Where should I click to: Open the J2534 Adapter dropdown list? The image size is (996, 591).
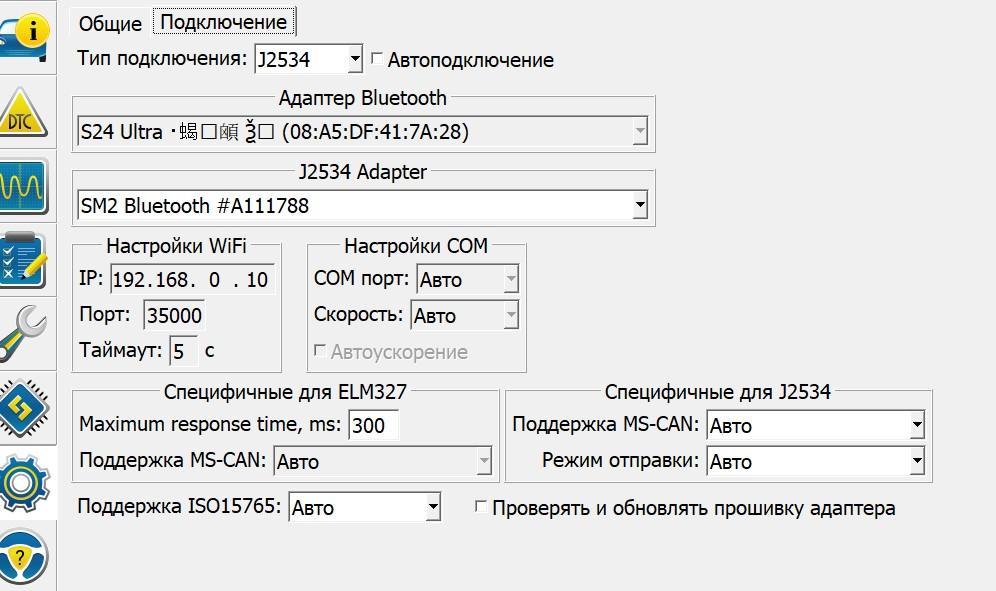coord(639,206)
